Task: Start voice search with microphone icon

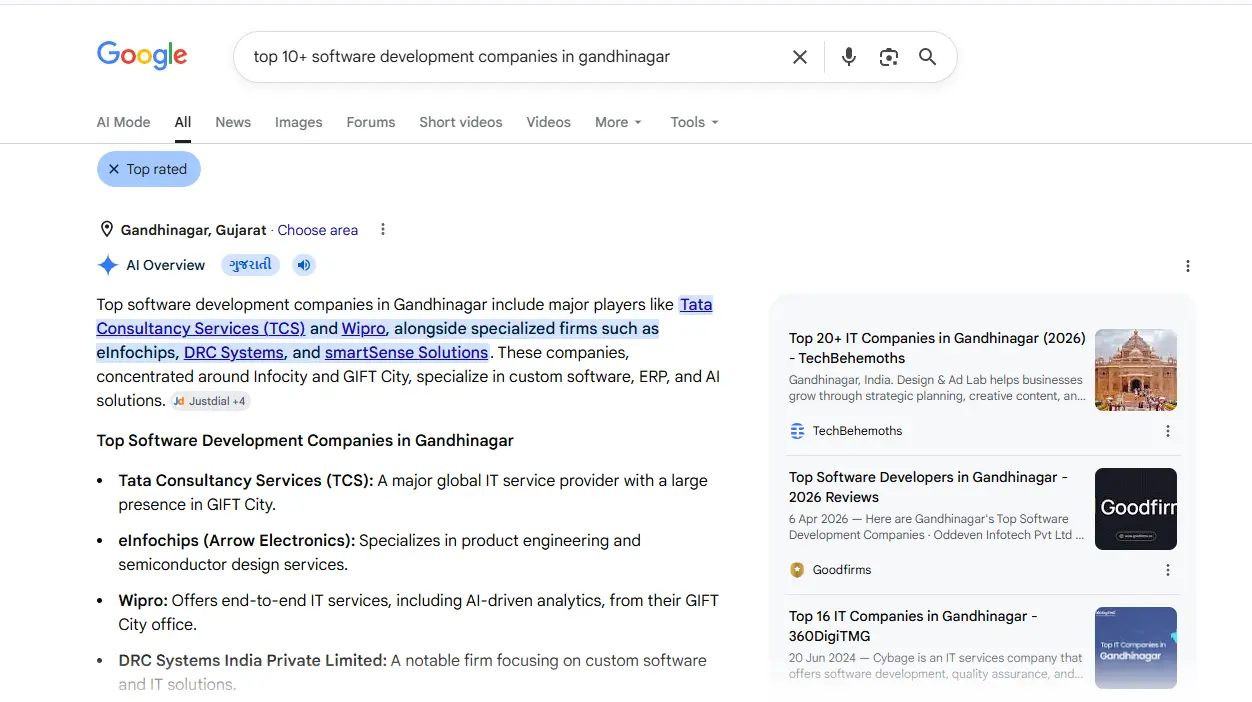Action: pos(848,57)
